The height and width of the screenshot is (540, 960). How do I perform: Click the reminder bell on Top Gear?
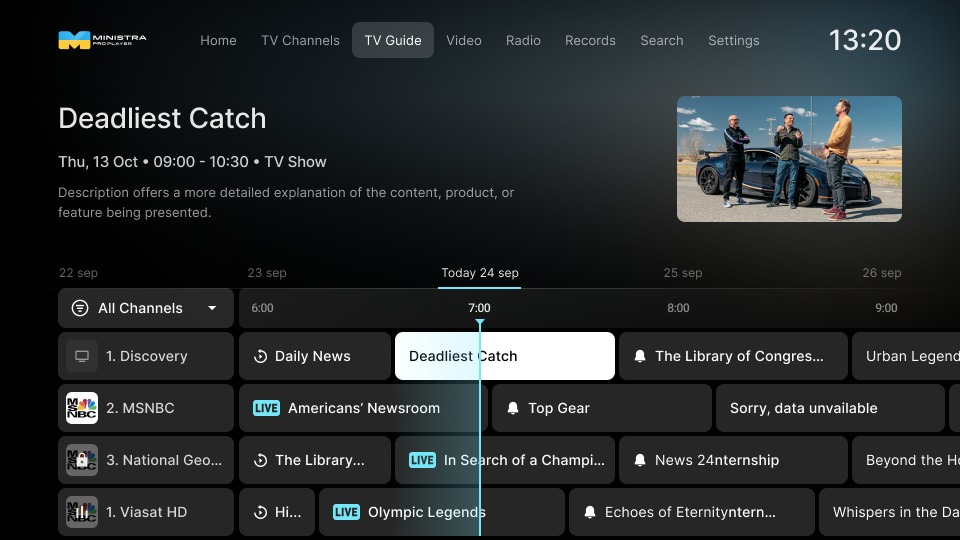(x=513, y=408)
